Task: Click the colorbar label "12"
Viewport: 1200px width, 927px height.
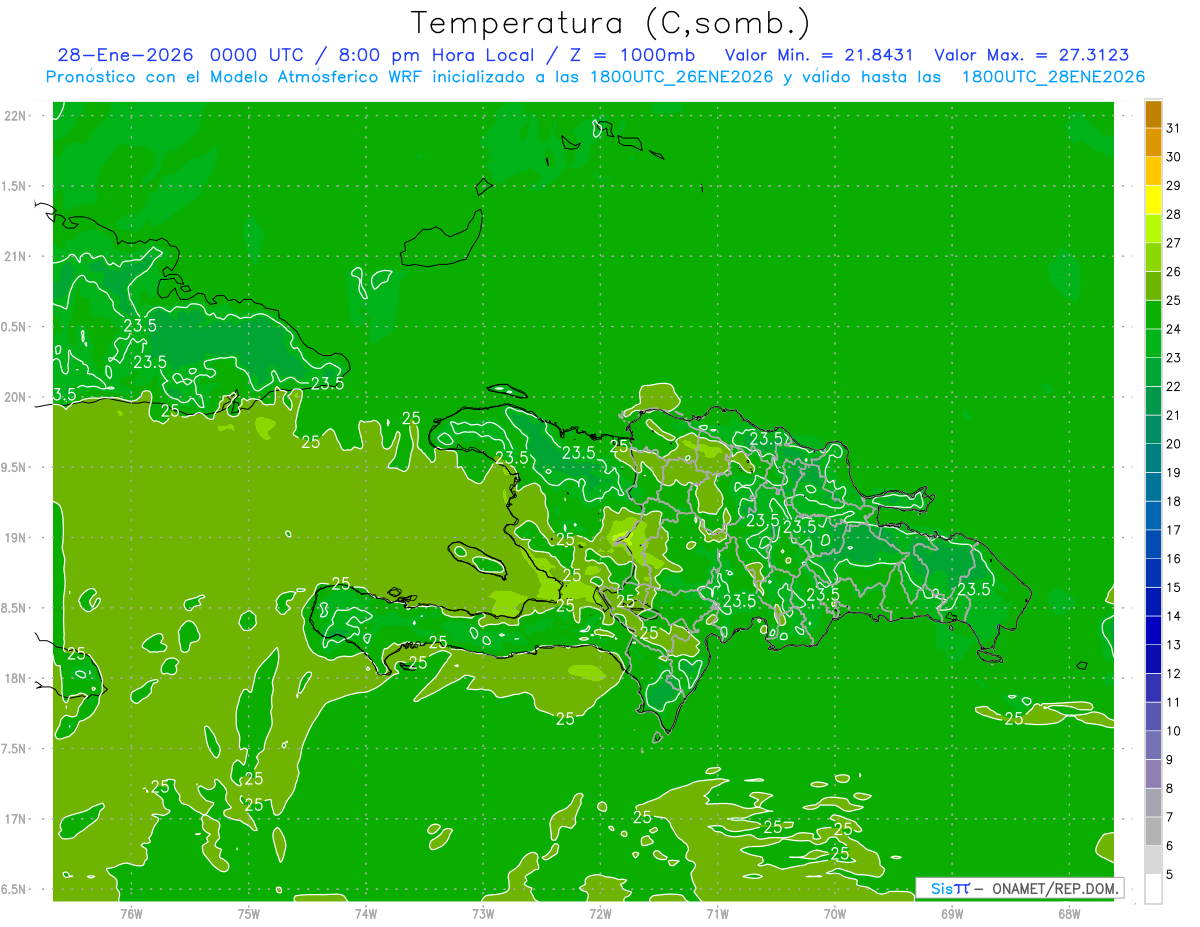Action: pos(1173,674)
